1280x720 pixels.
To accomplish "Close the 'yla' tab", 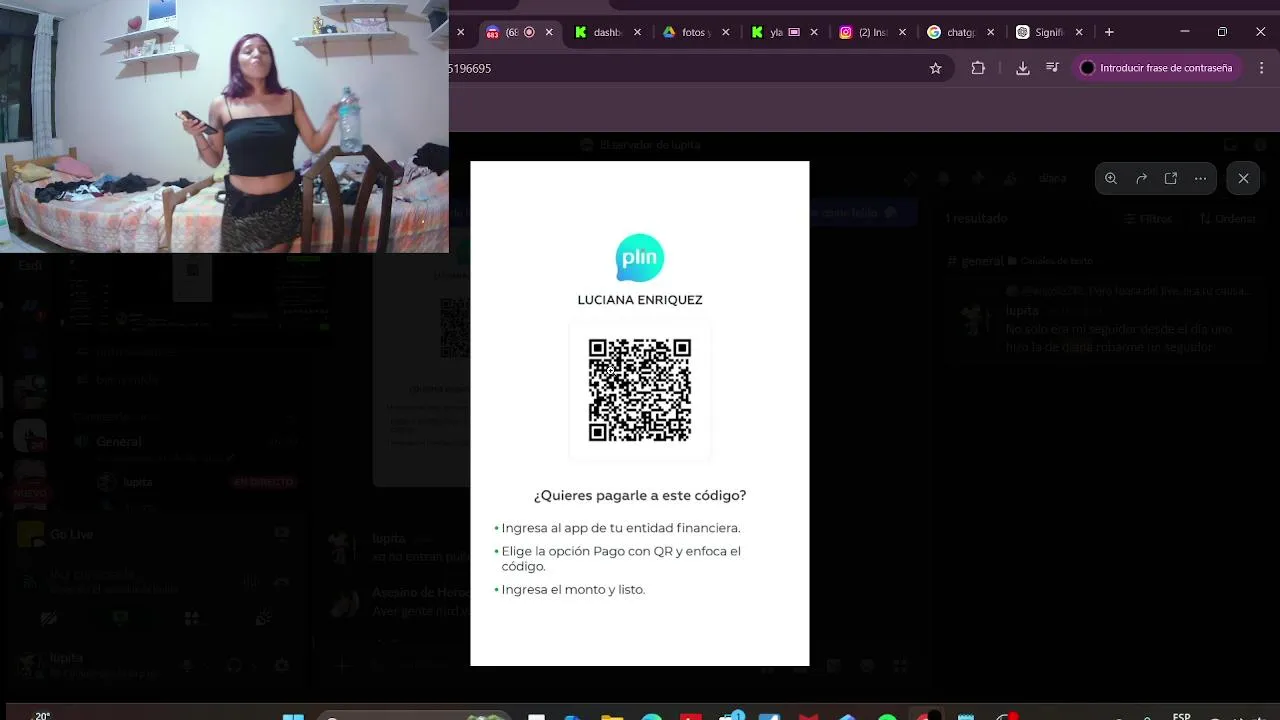I will pos(814,32).
